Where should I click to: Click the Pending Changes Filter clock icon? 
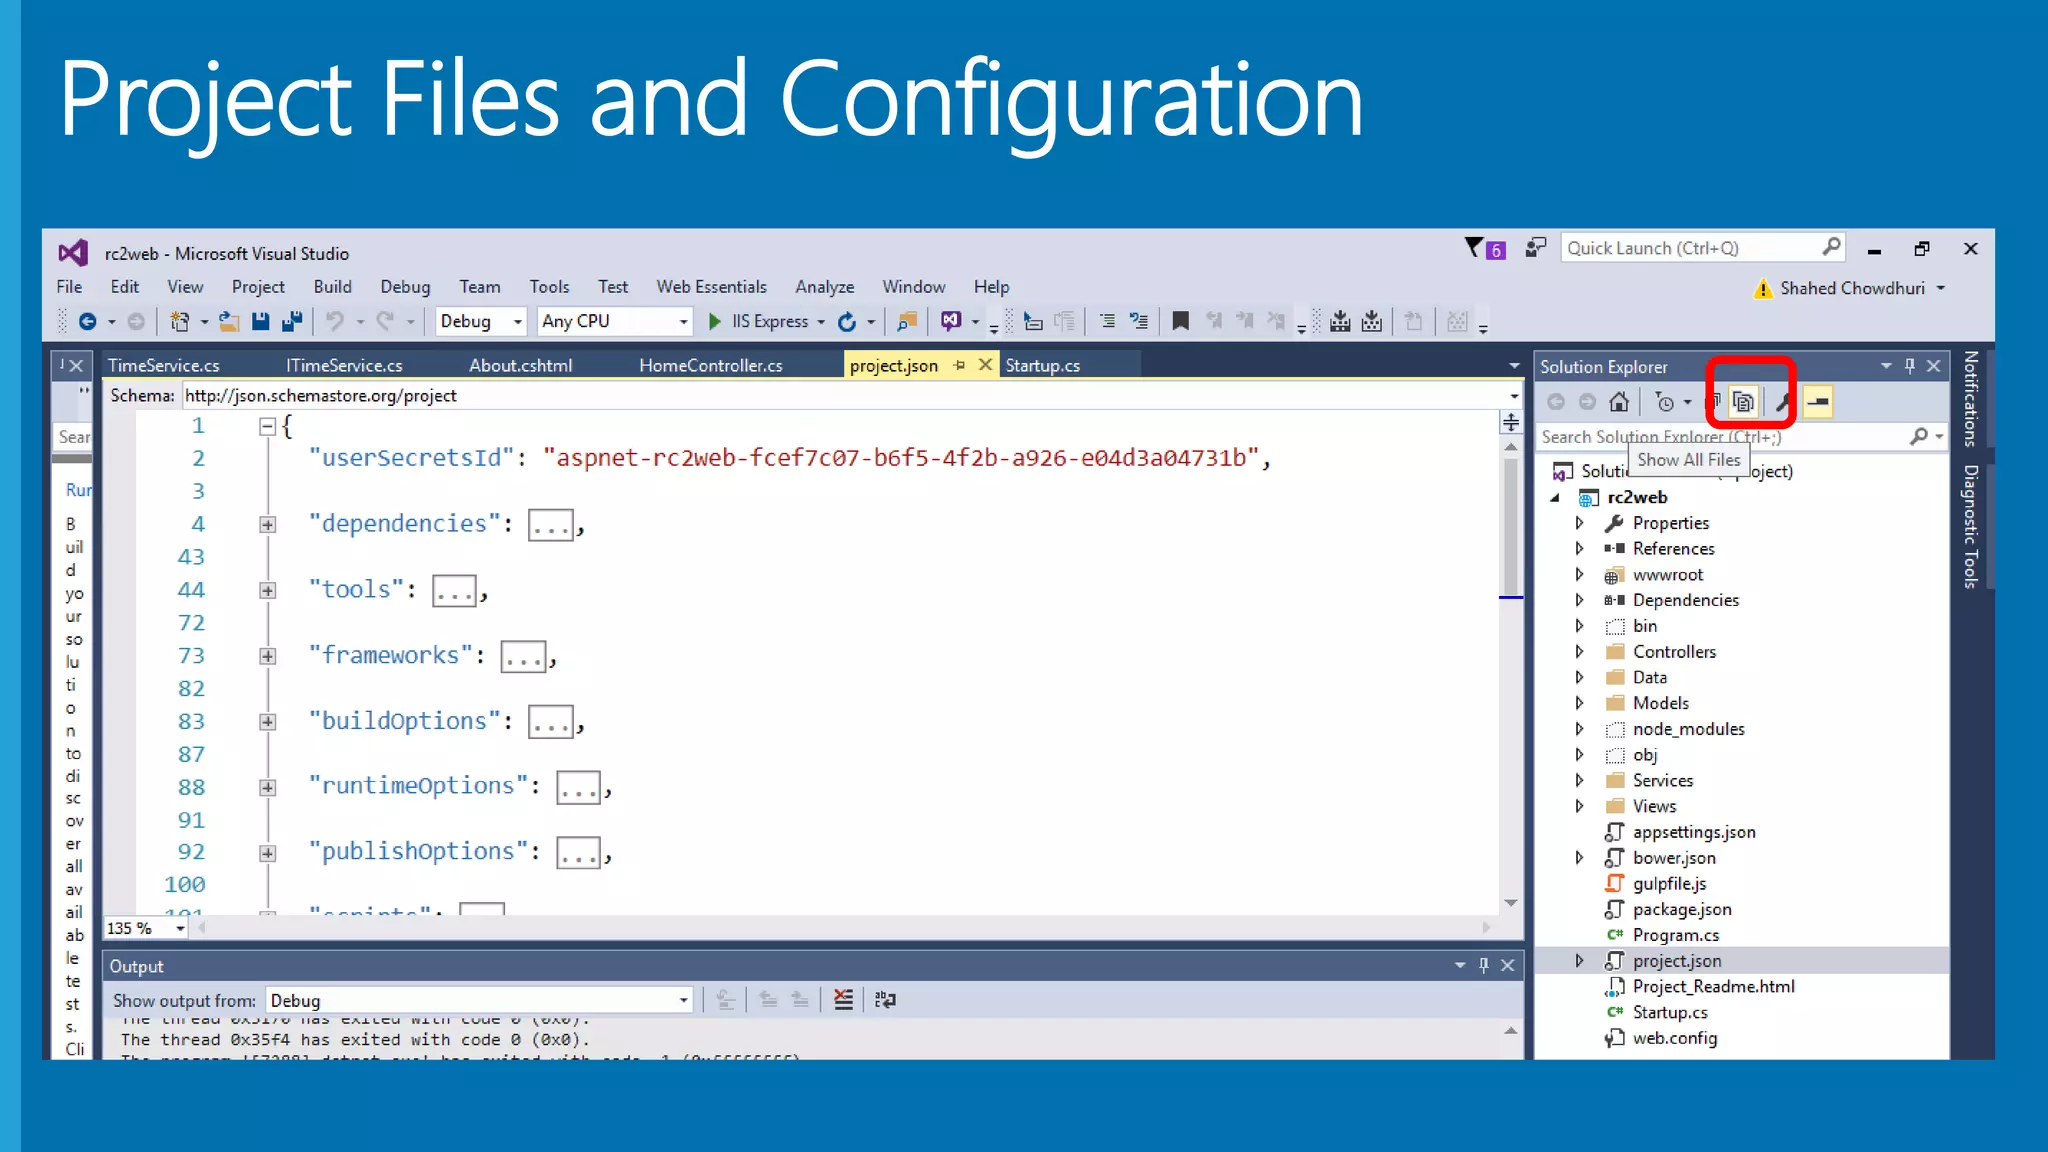point(1664,402)
